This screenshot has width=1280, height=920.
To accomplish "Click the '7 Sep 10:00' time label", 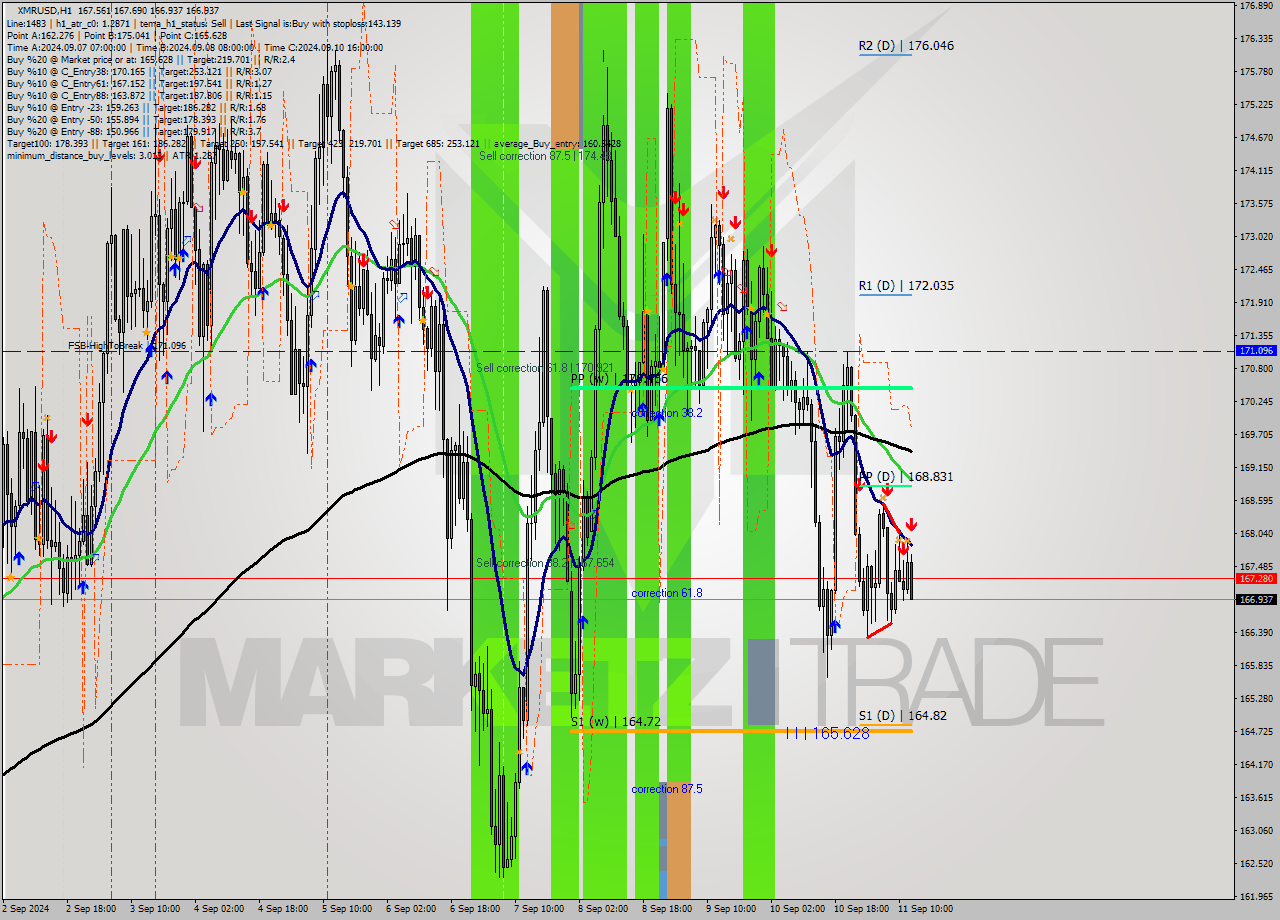I will coord(538,909).
